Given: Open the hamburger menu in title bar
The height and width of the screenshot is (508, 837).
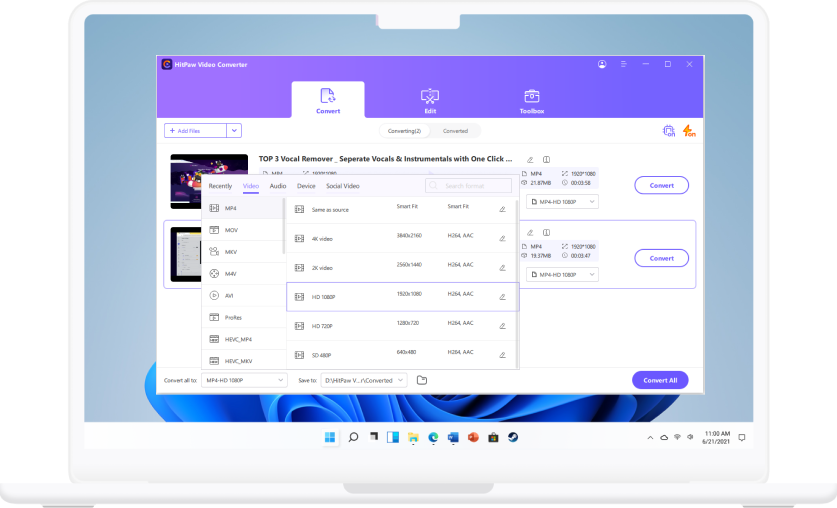Looking at the screenshot, I should [623, 64].
